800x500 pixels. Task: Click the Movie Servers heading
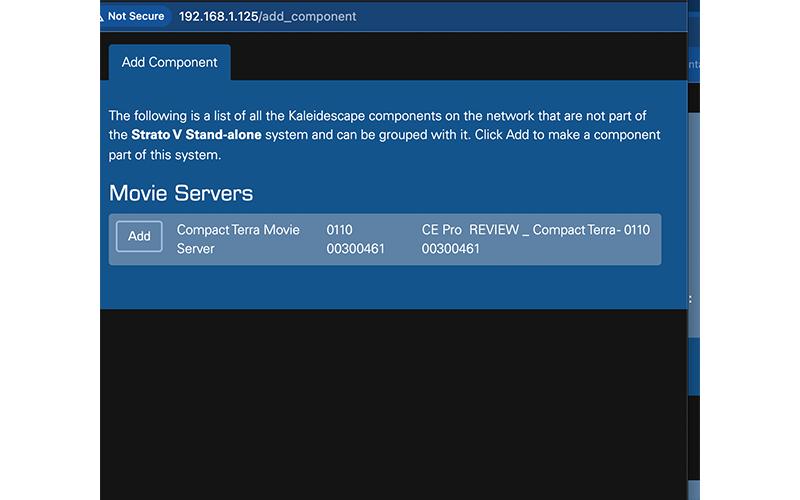181,193
